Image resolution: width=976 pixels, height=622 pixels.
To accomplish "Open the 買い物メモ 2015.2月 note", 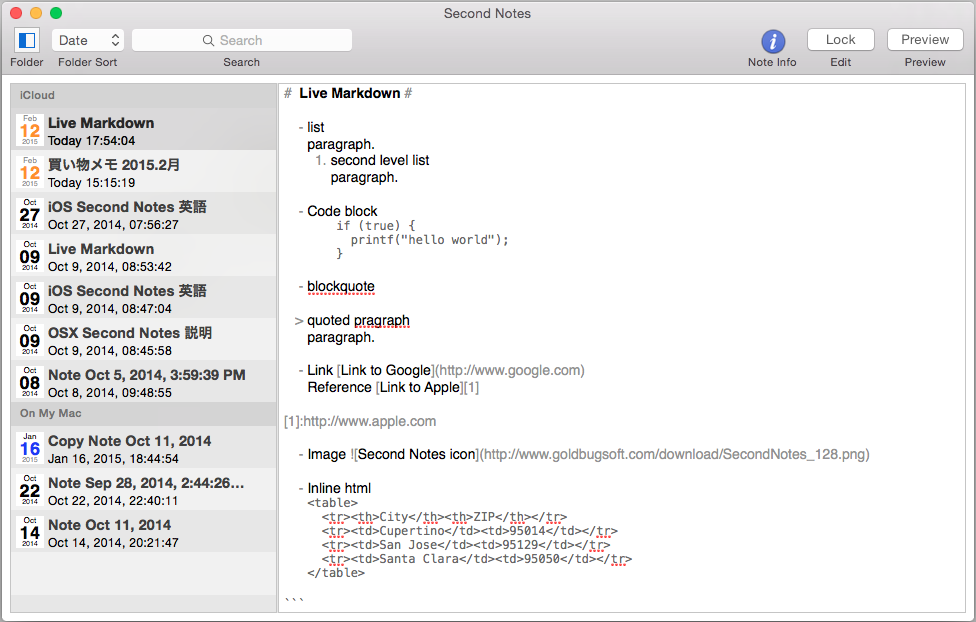I will [144, 172].
